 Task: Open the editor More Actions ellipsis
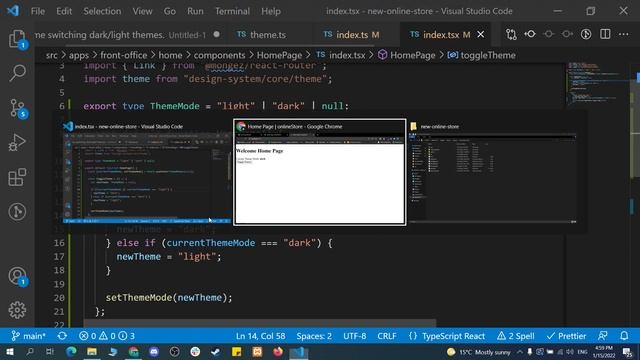pos(624,35)
